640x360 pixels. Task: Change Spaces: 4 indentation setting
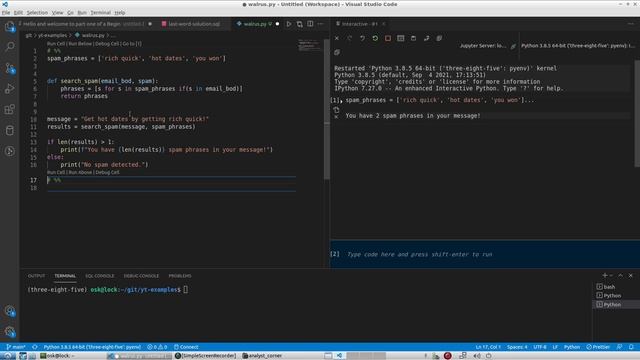(x=517, y=347)
